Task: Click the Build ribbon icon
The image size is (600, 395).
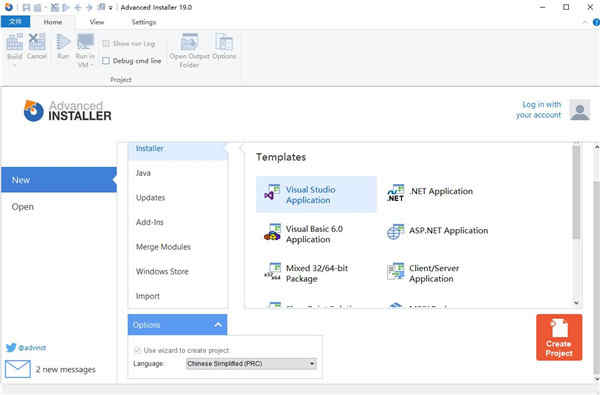Action: 15,41
